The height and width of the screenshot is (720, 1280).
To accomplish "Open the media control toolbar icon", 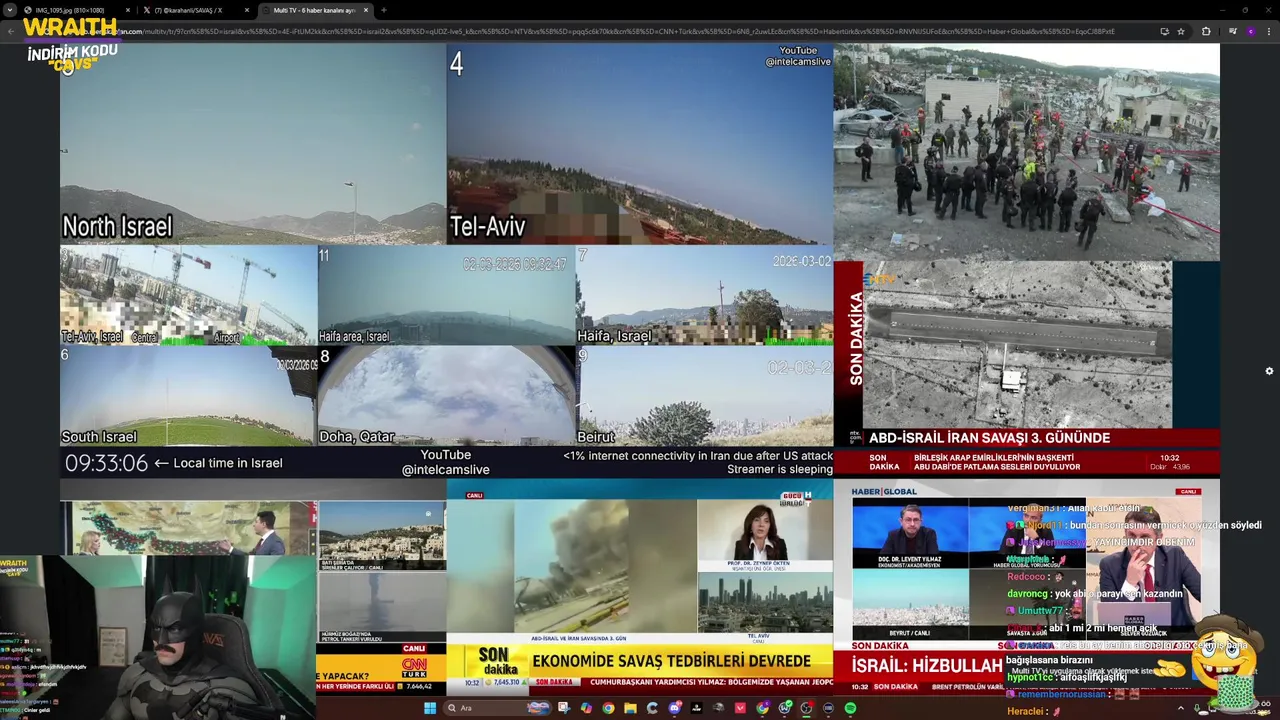I will click(1233, 31).
